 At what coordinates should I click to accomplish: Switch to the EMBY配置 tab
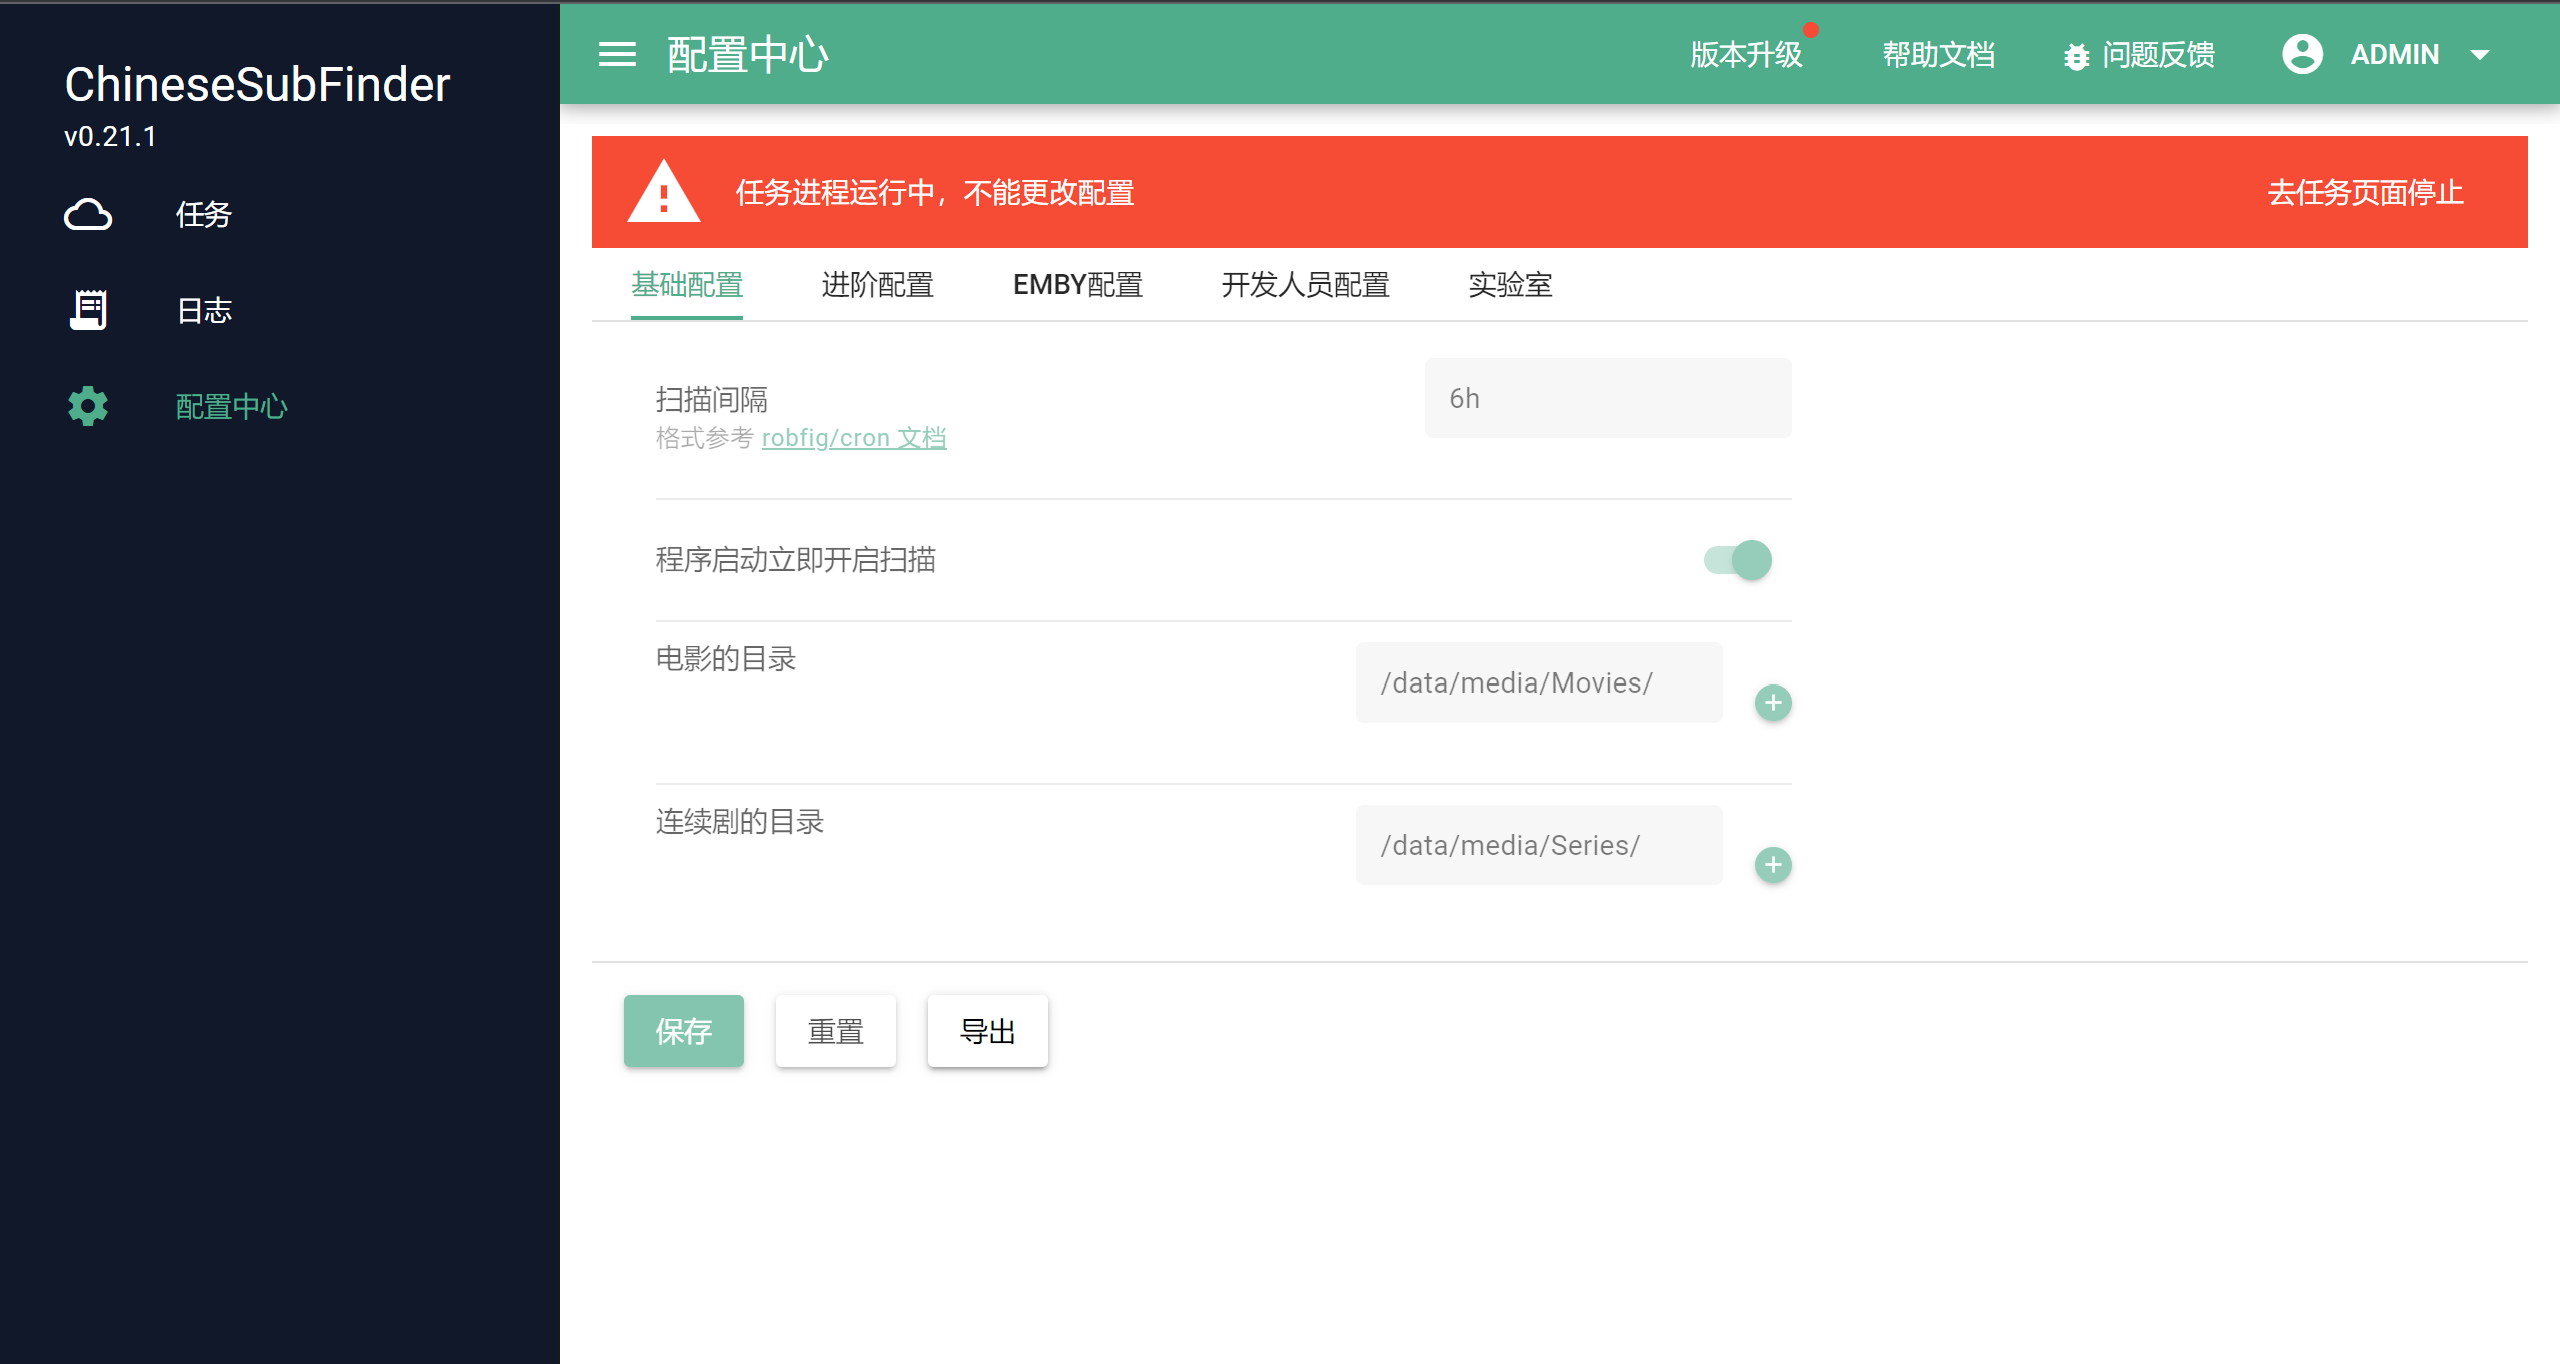tap(1078, 286)
